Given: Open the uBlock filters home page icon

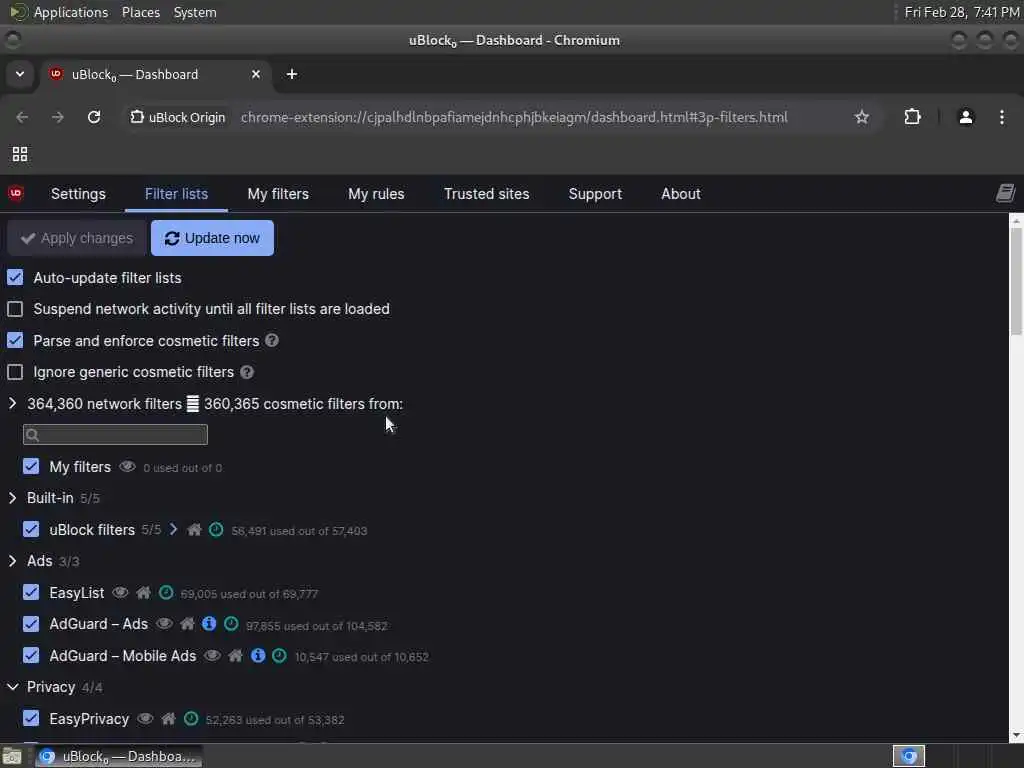Looking at the screenshot, I should click(x=194, y=530).
